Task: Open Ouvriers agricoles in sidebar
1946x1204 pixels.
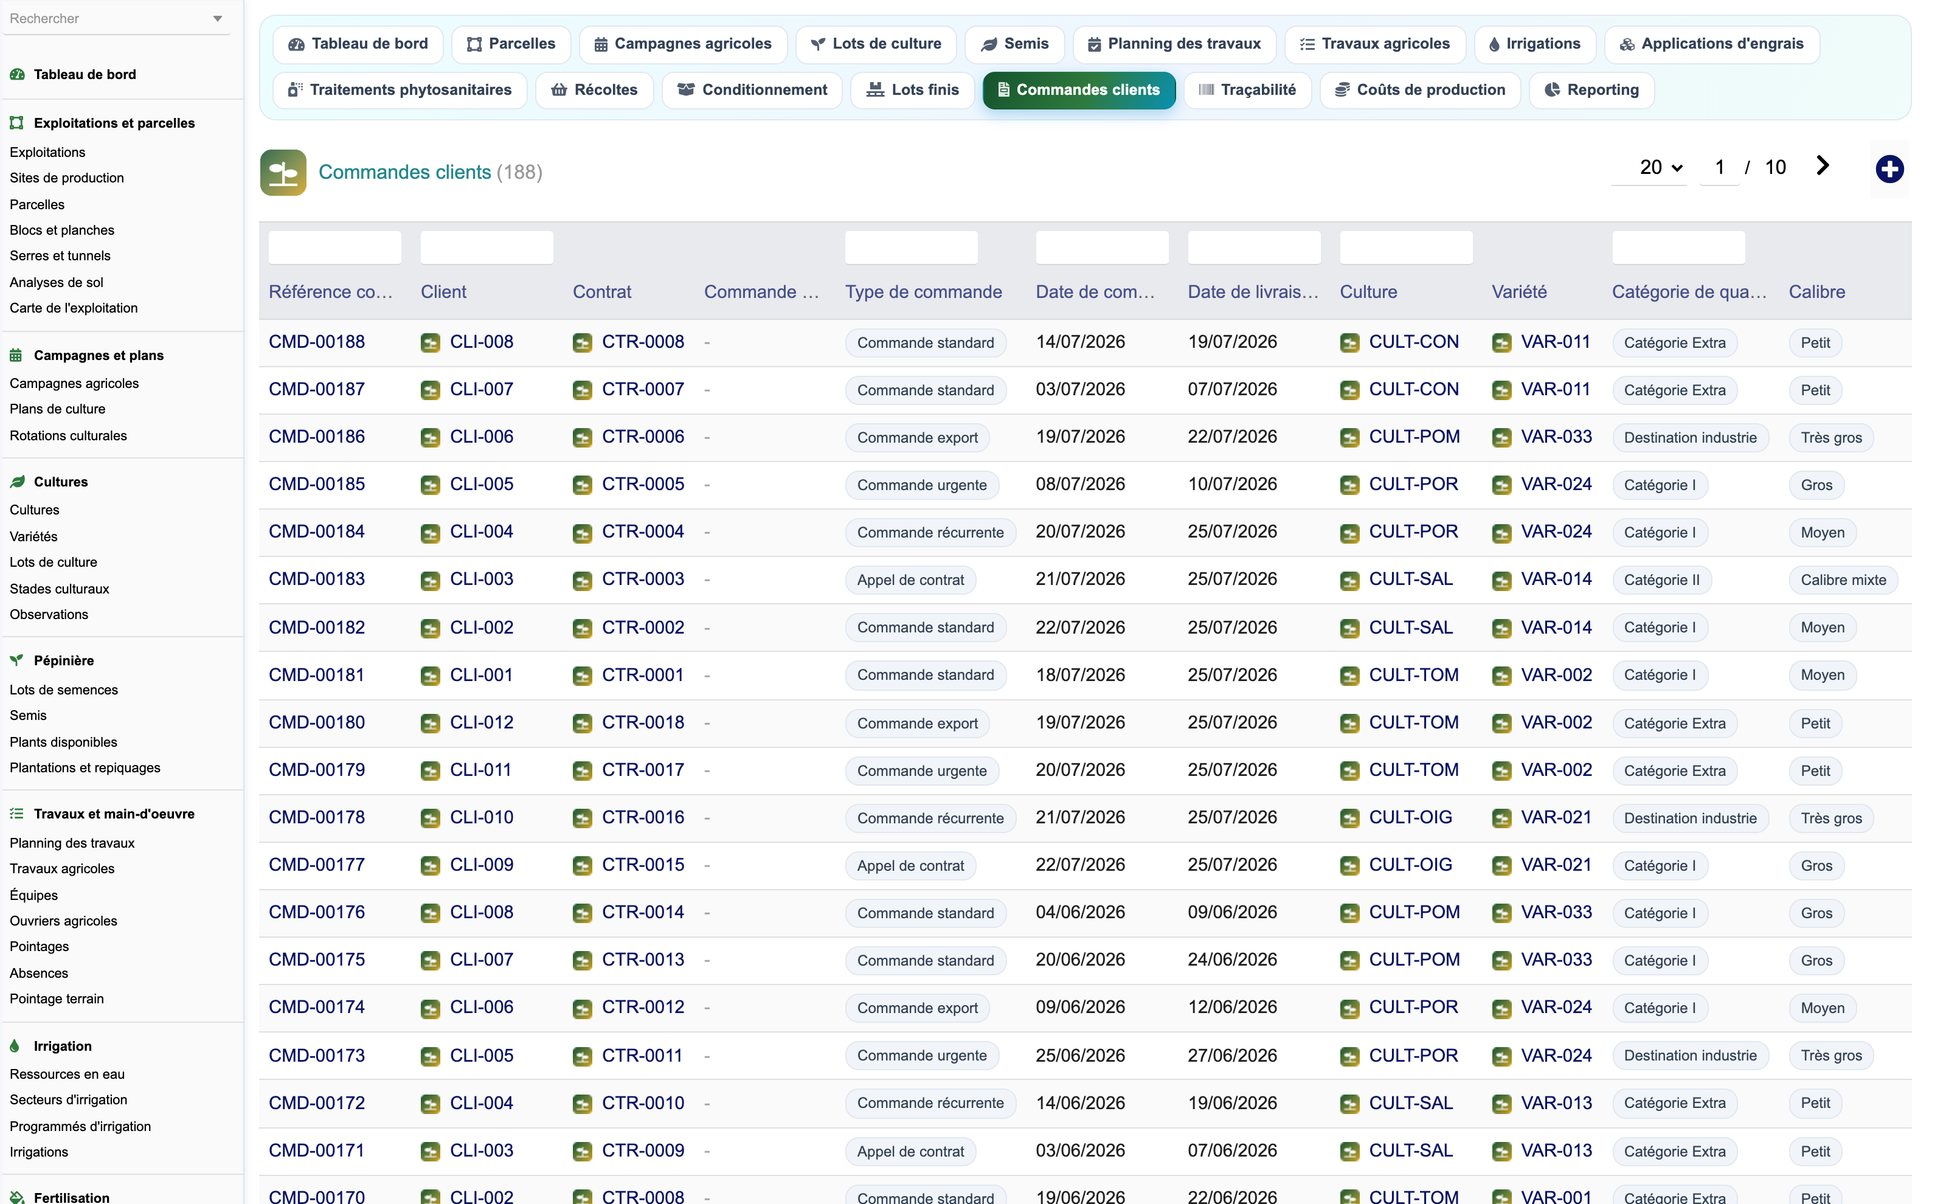Action: 63,921
